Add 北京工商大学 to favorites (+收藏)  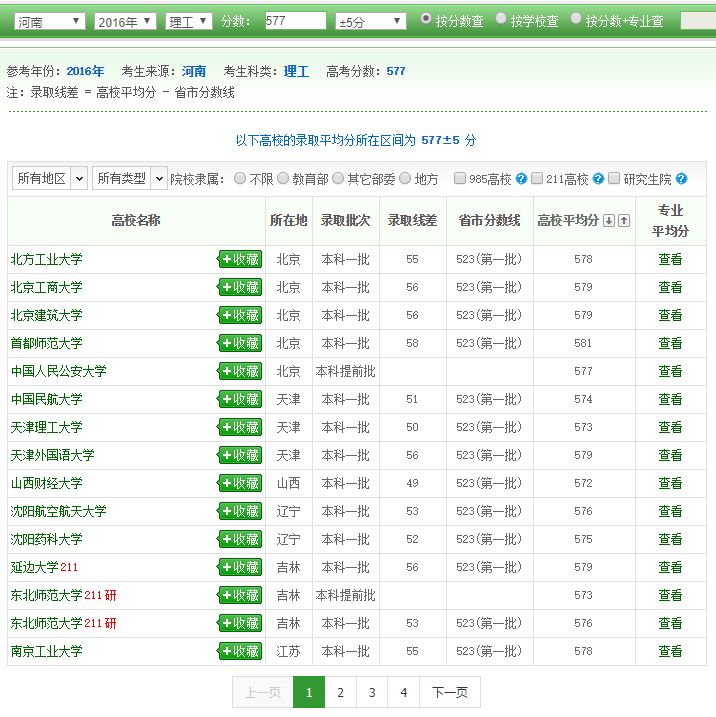click(240, 287)
